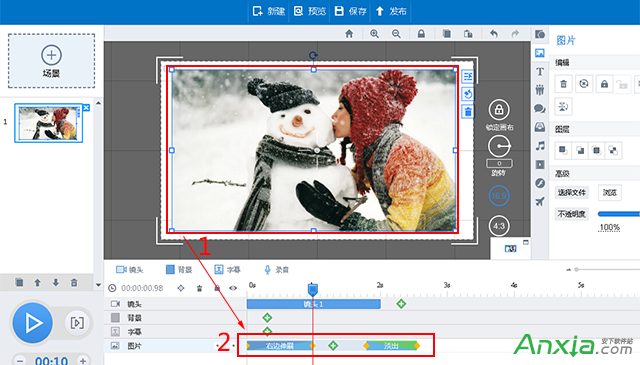Switch to the 字幕 timeline tab
Image resolution: width=640 pixels, height=365 pixels.
click(227, 269)
